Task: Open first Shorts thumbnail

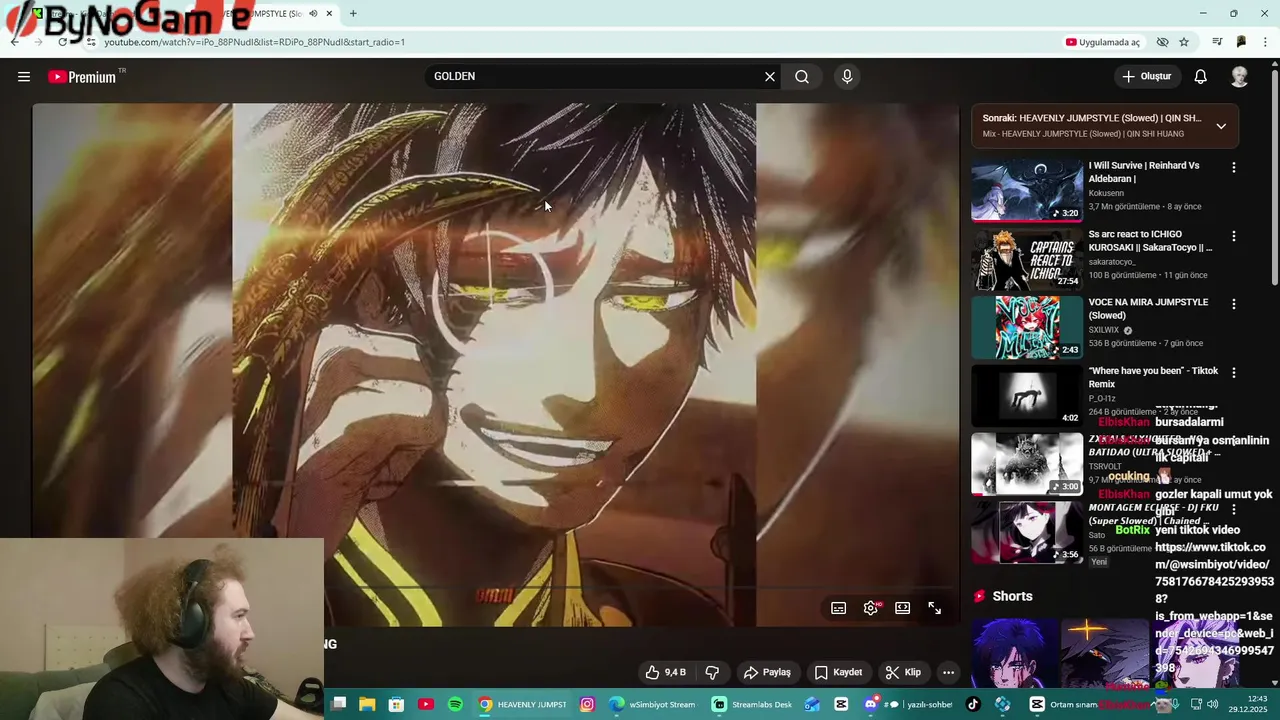Action: tap(1015, 652)
